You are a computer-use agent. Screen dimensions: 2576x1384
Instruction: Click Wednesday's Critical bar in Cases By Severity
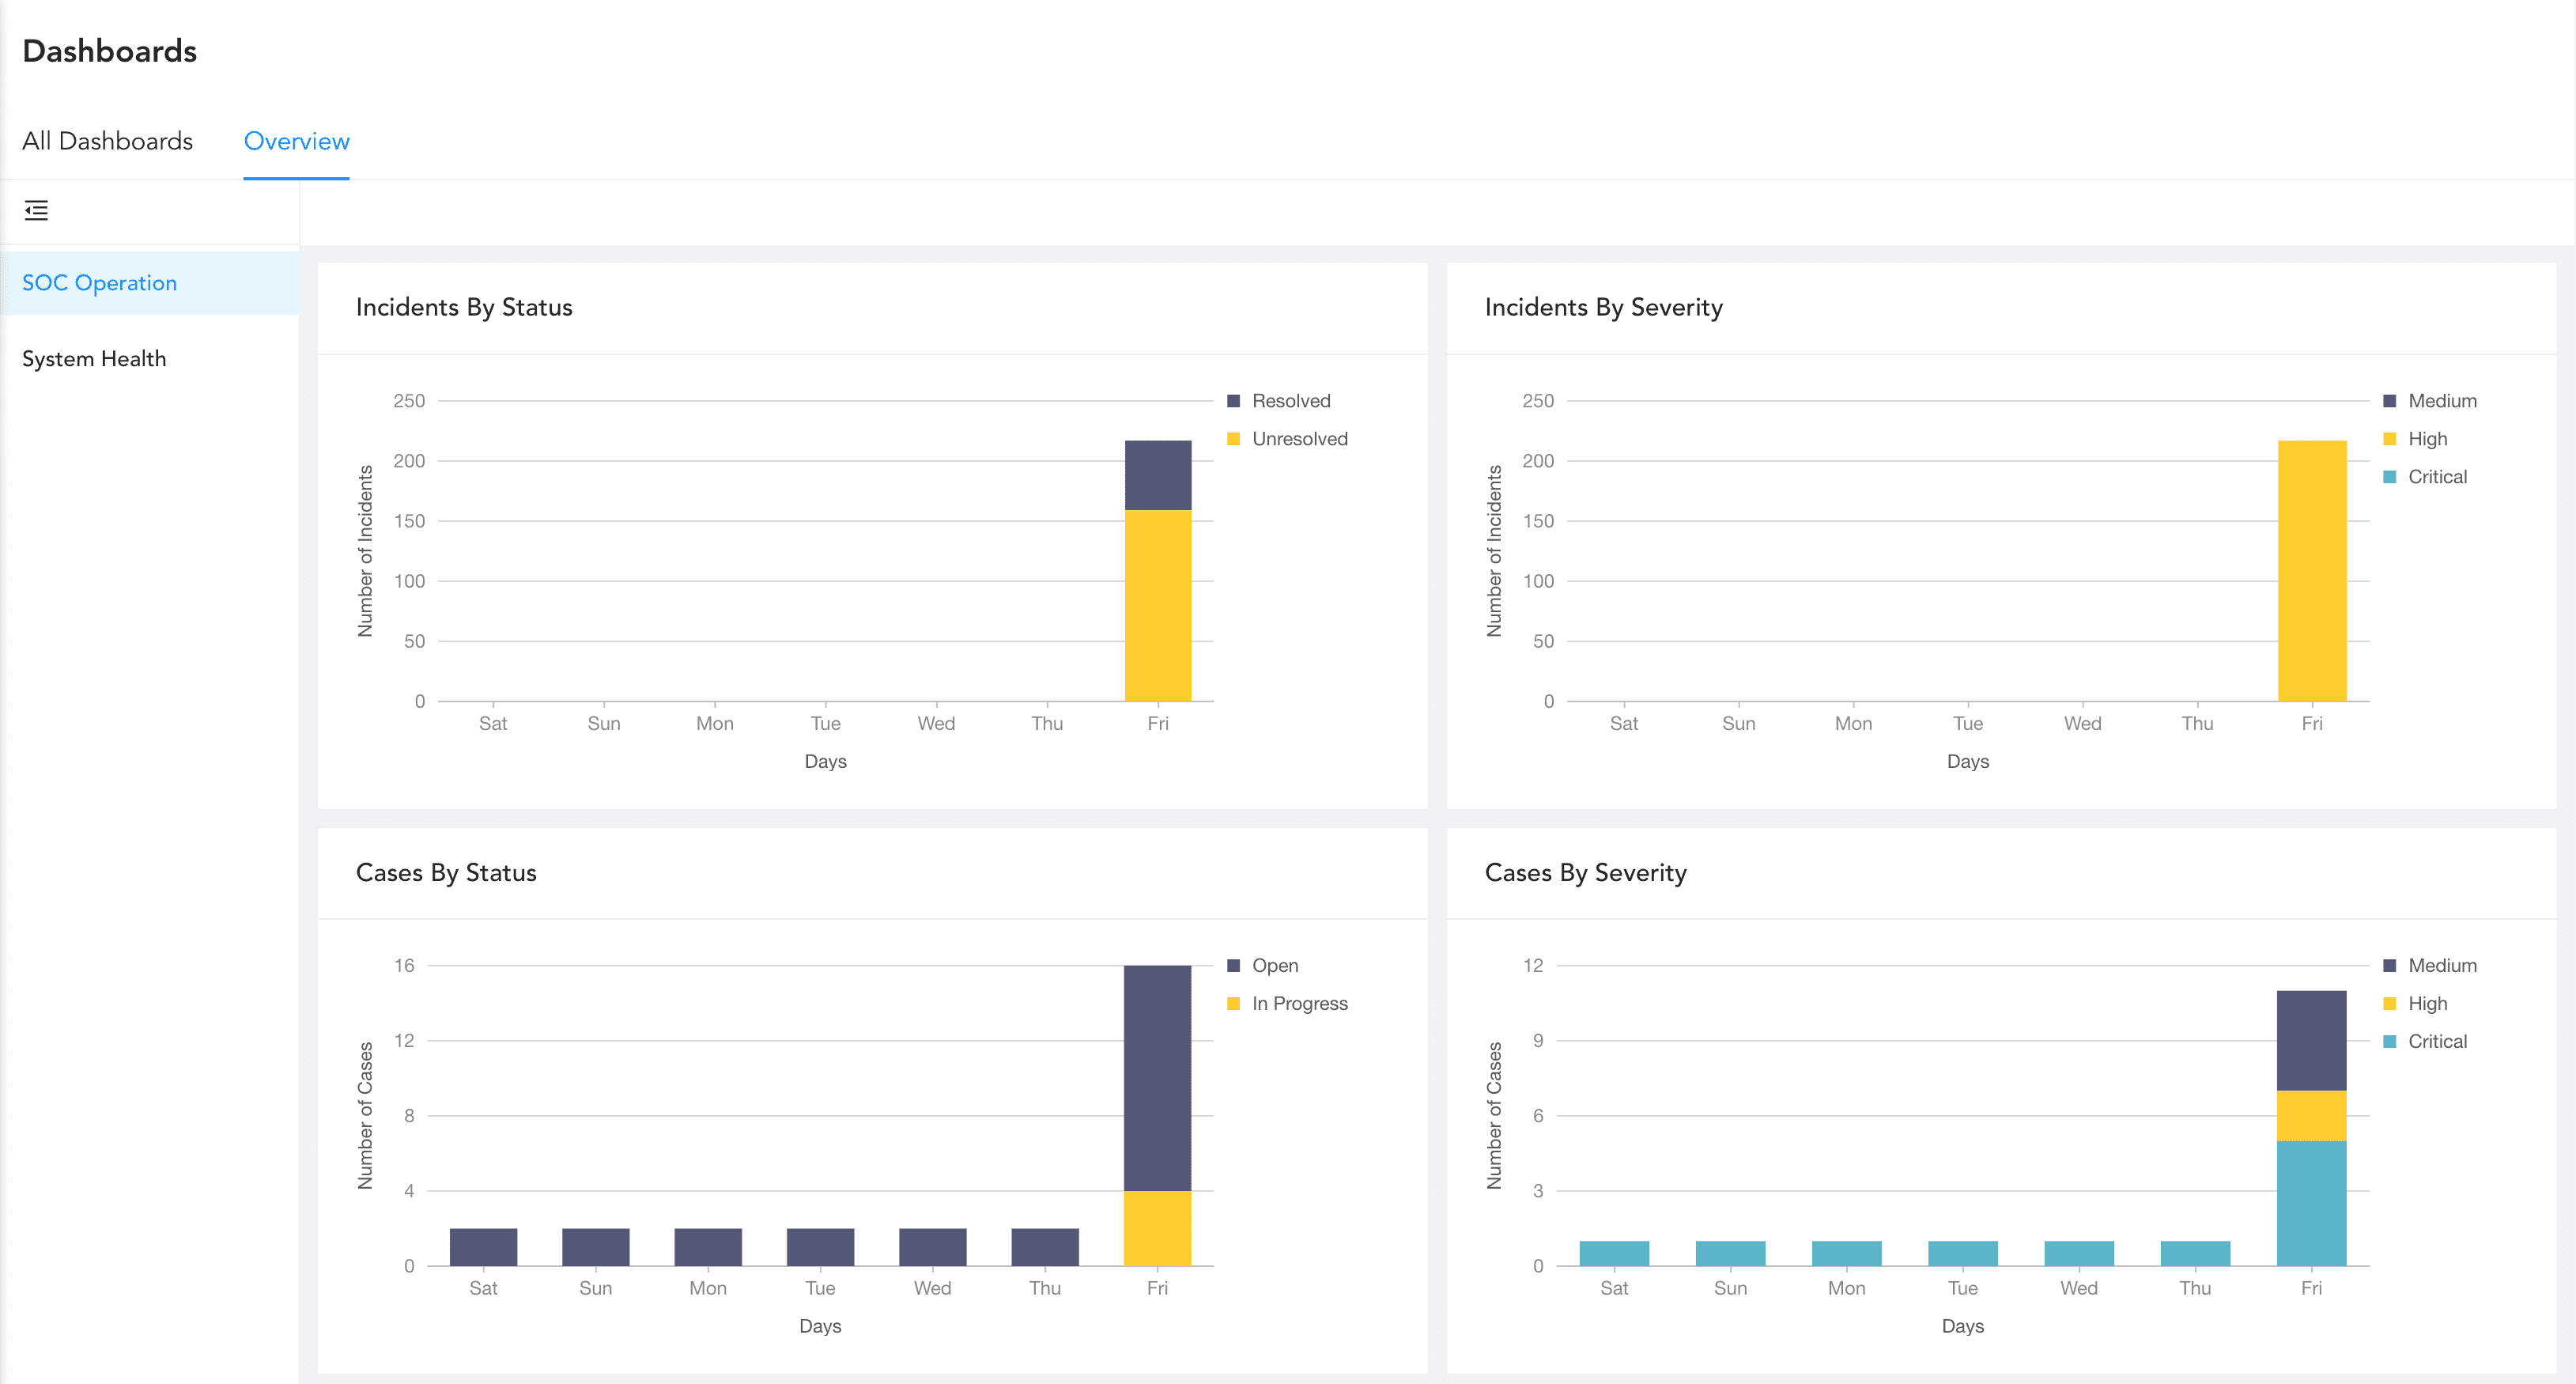pos(2079,1253)
